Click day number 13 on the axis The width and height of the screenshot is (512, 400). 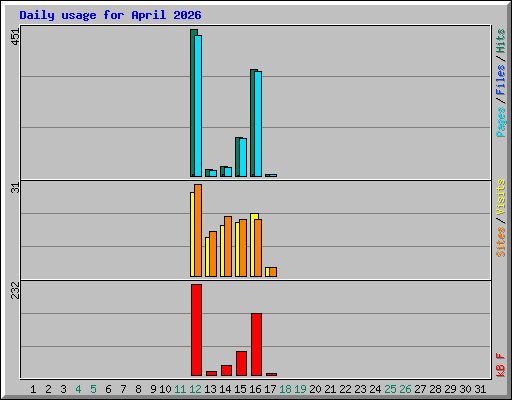pyautogui.click(x=210, y=389)
